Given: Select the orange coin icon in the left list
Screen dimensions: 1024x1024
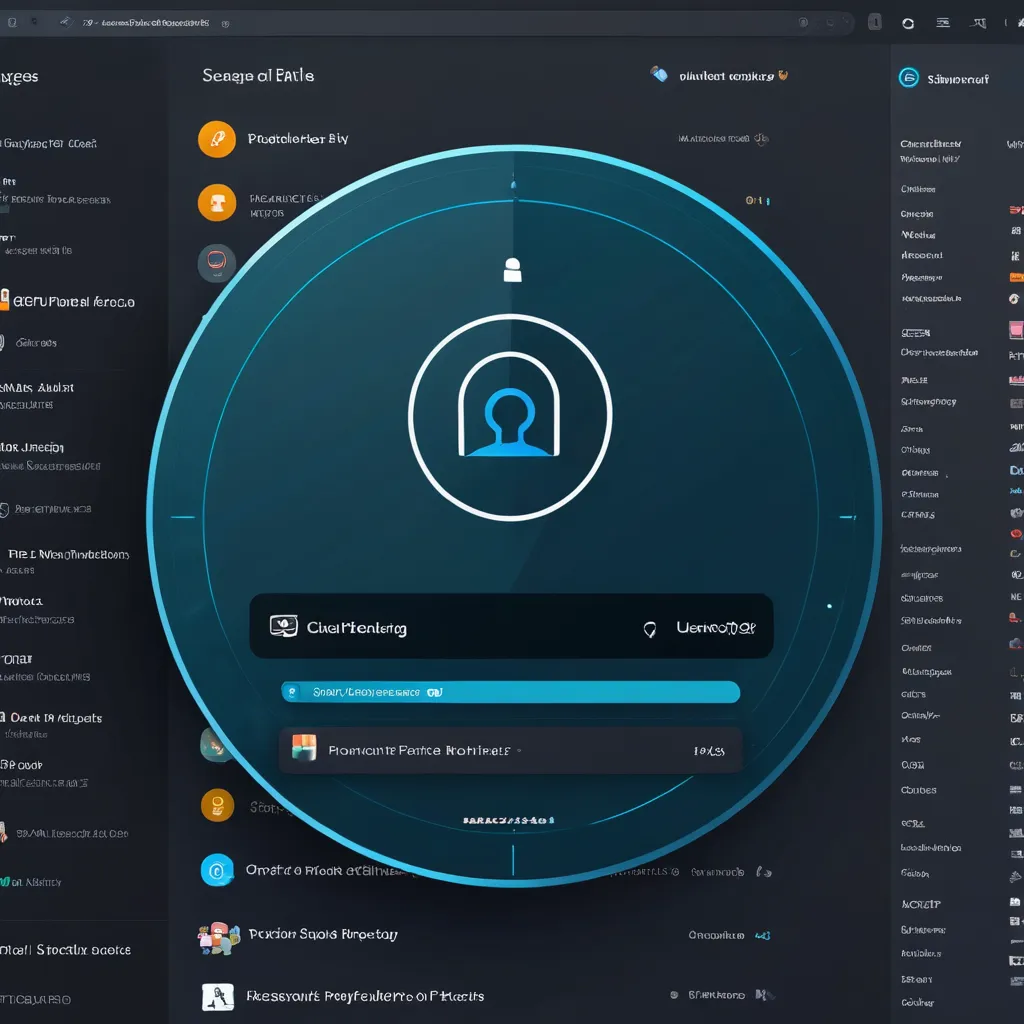Looking at the screenshot, I should 216,804.
